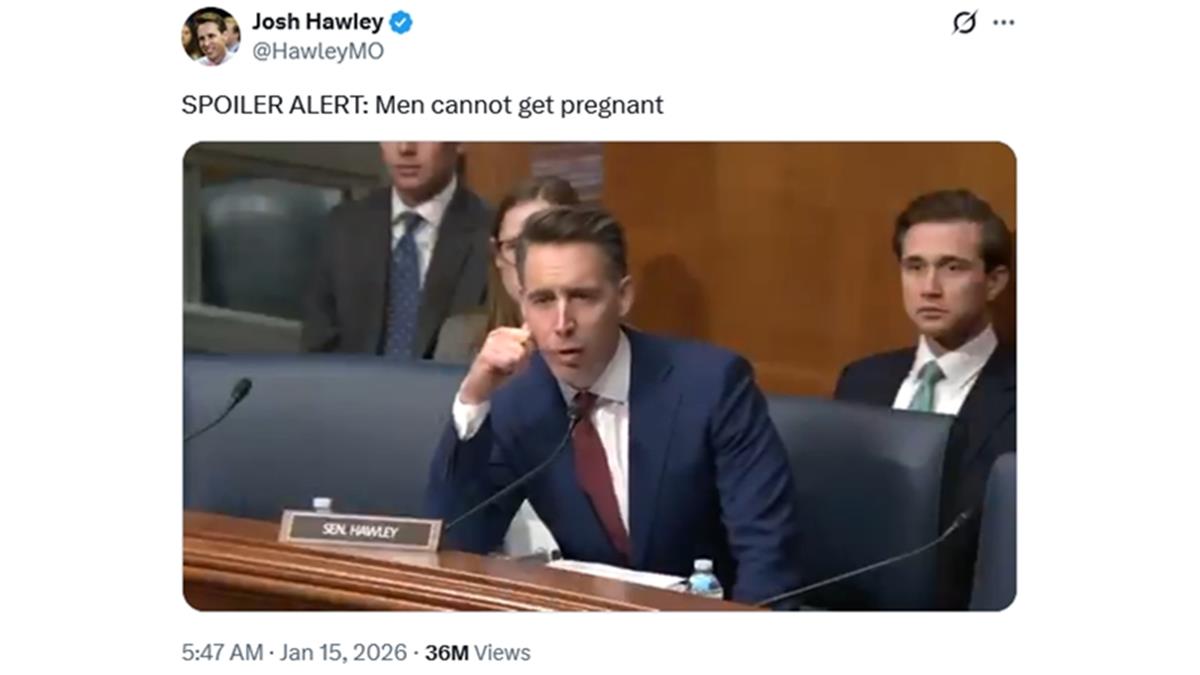The width and height of the screenshot is (1200, 675).
Task: Open Josh Hawley's profile avatar
Action: [x=210, y=36]
